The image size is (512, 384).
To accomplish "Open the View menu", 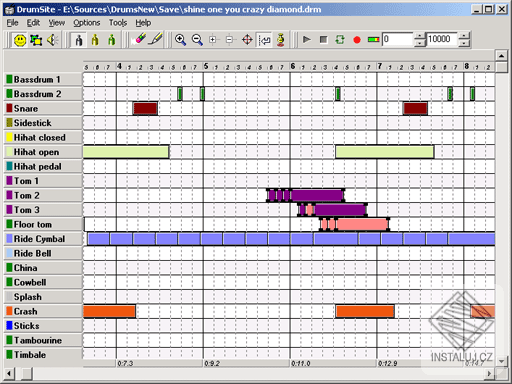I will click(x=57, y=23).
